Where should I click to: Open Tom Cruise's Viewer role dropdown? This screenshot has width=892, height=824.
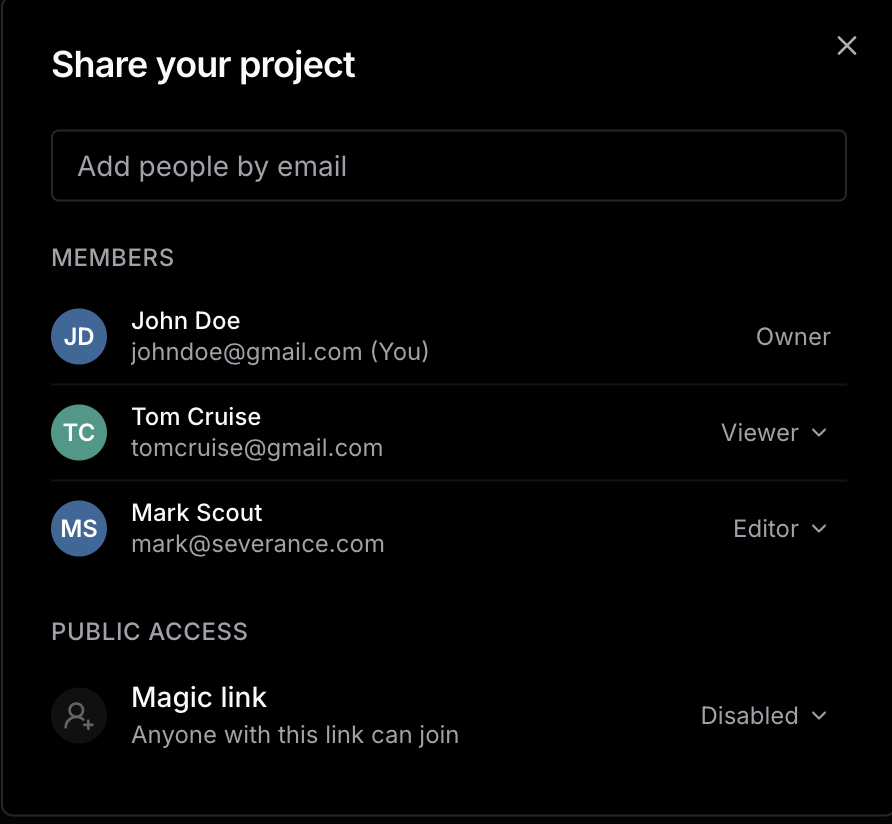pyautogui.click(x=773, y=433)
